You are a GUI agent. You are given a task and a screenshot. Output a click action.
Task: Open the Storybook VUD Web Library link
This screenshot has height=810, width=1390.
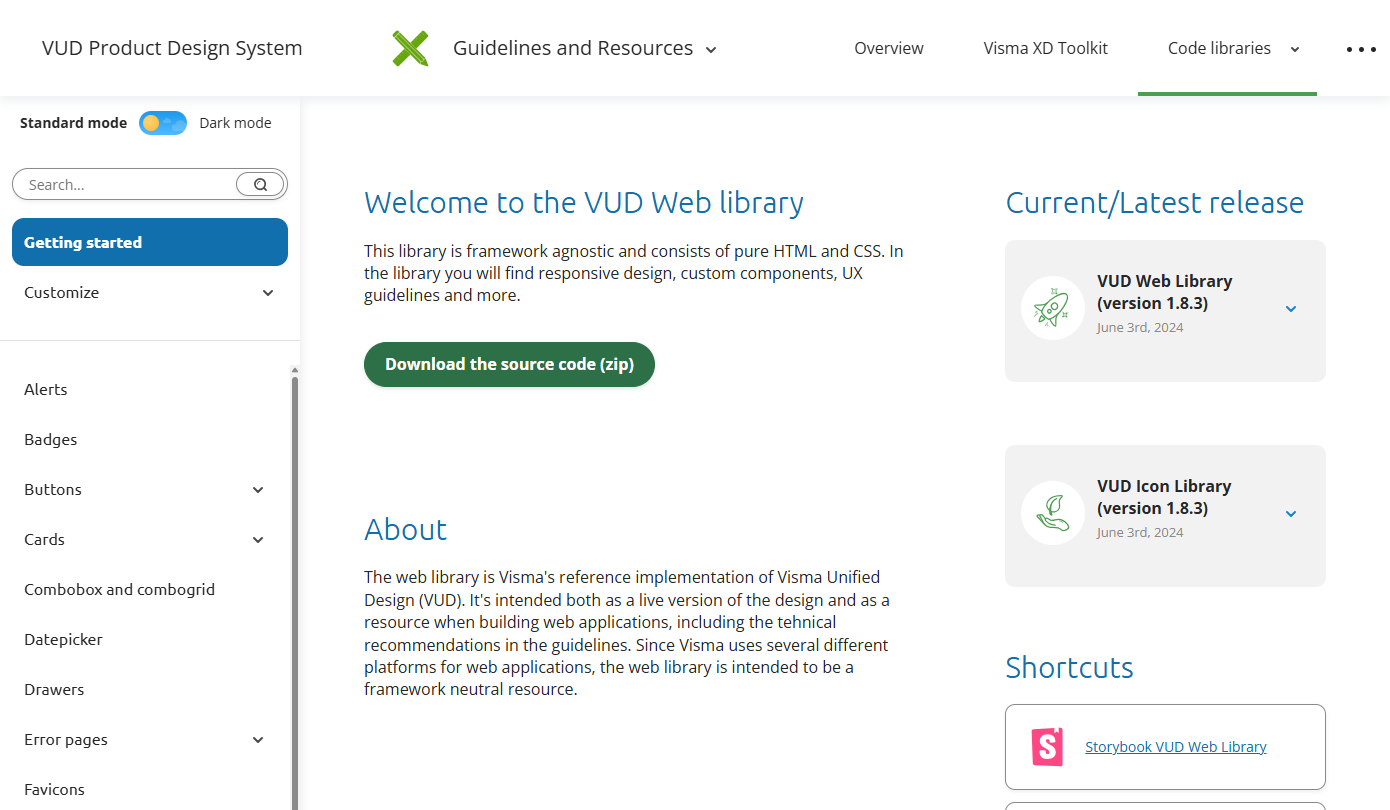[x=1175, y=746]
